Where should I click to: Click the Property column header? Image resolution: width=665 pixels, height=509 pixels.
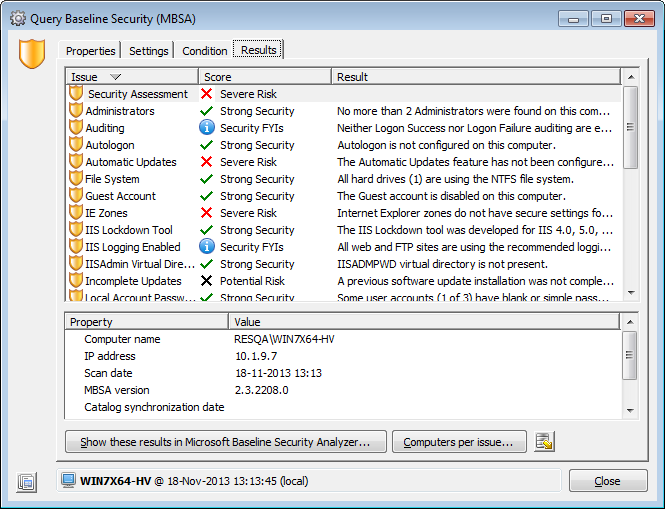click(x=147, y=322)
